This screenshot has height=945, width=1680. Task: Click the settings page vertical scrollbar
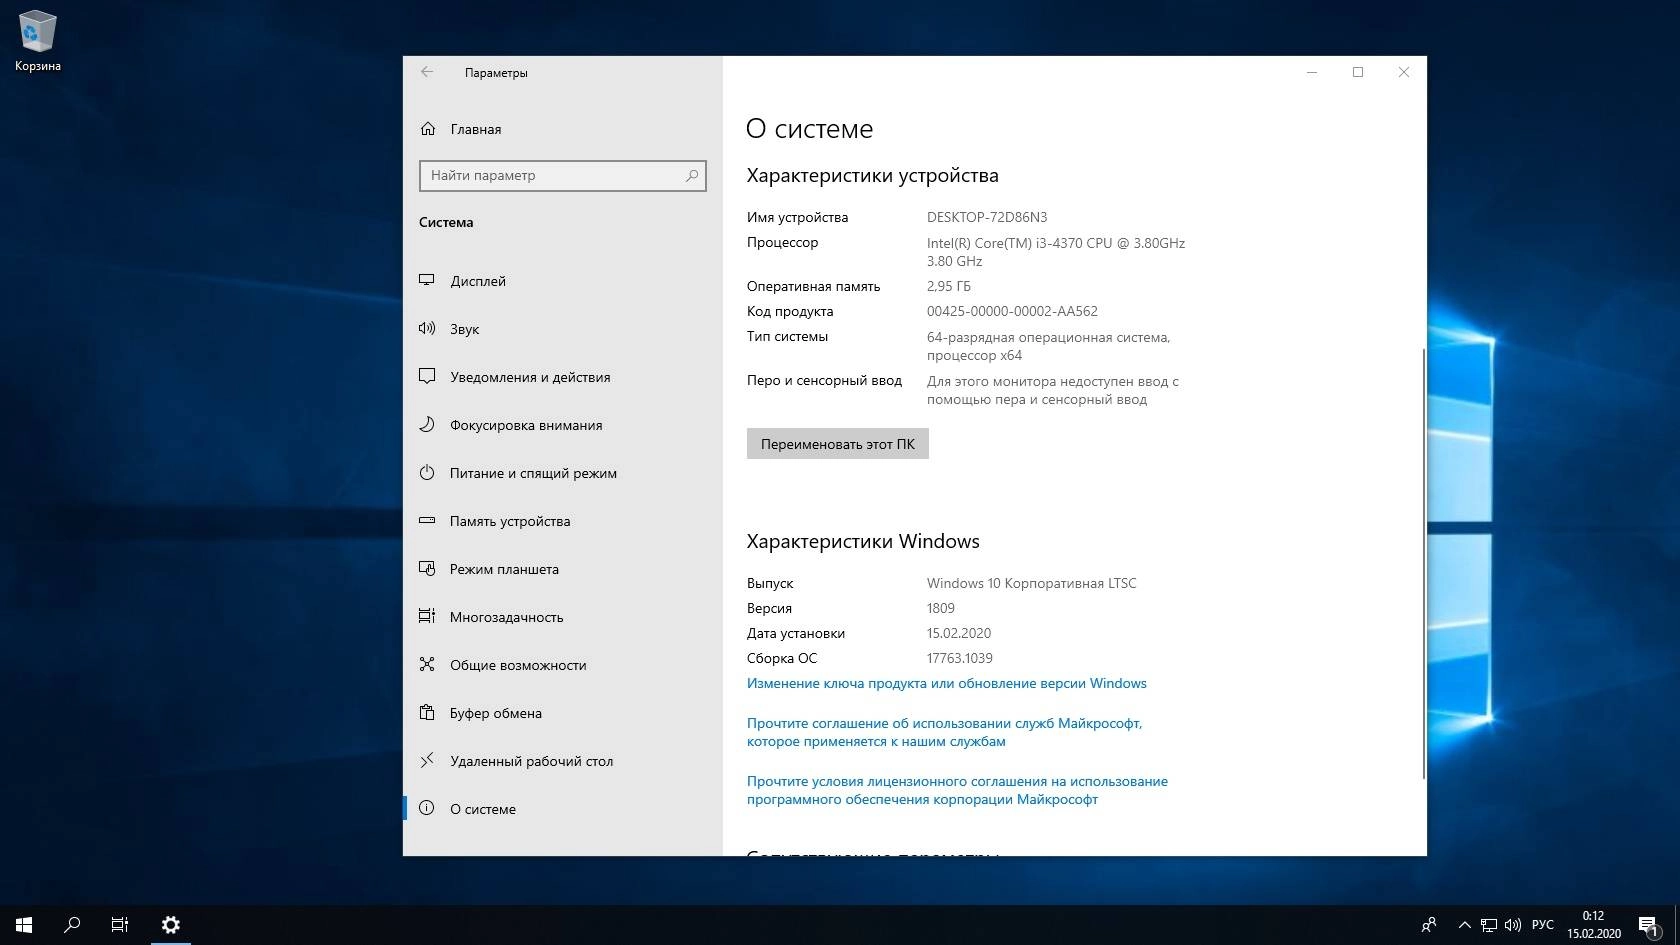1423,563
